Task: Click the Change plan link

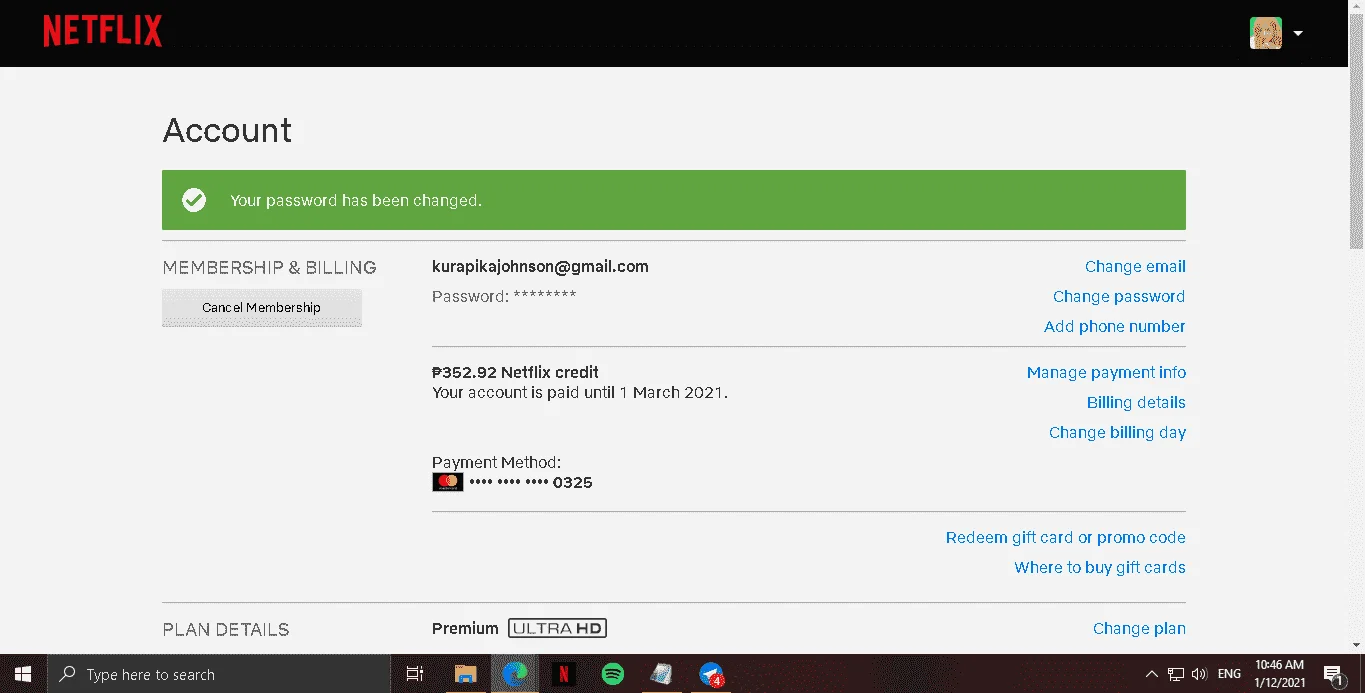Action: (1139, 629)
